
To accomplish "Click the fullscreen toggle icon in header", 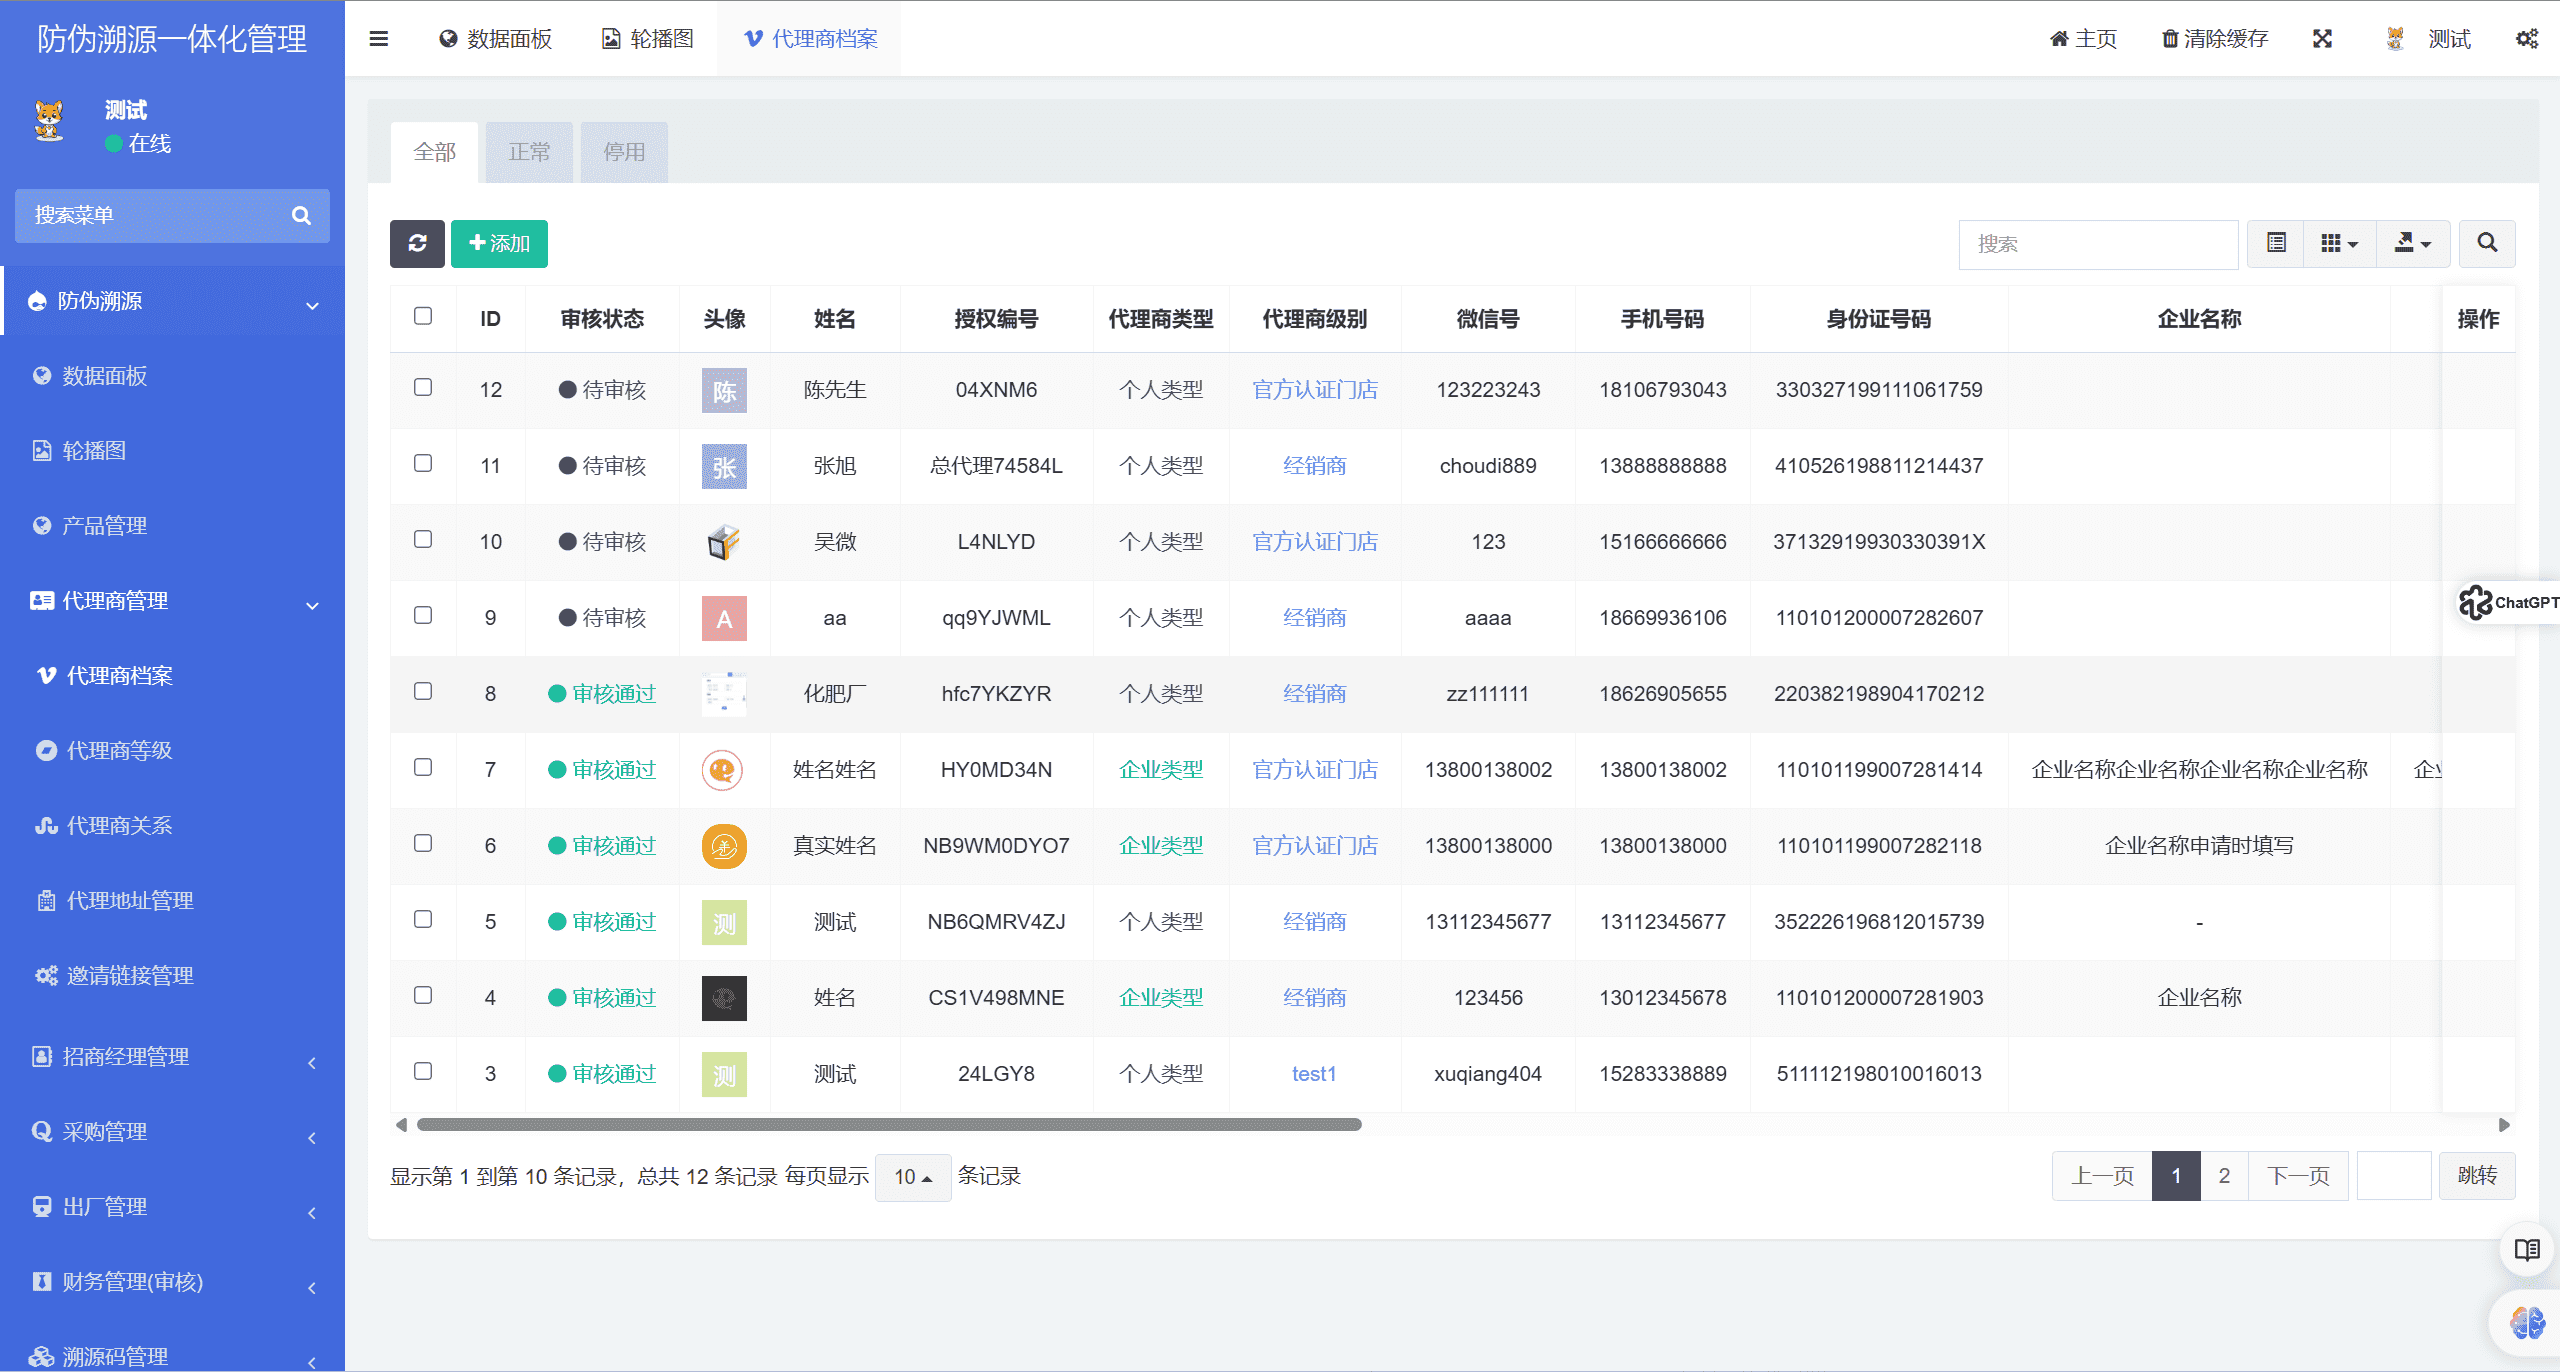I will coord(2322,39).
